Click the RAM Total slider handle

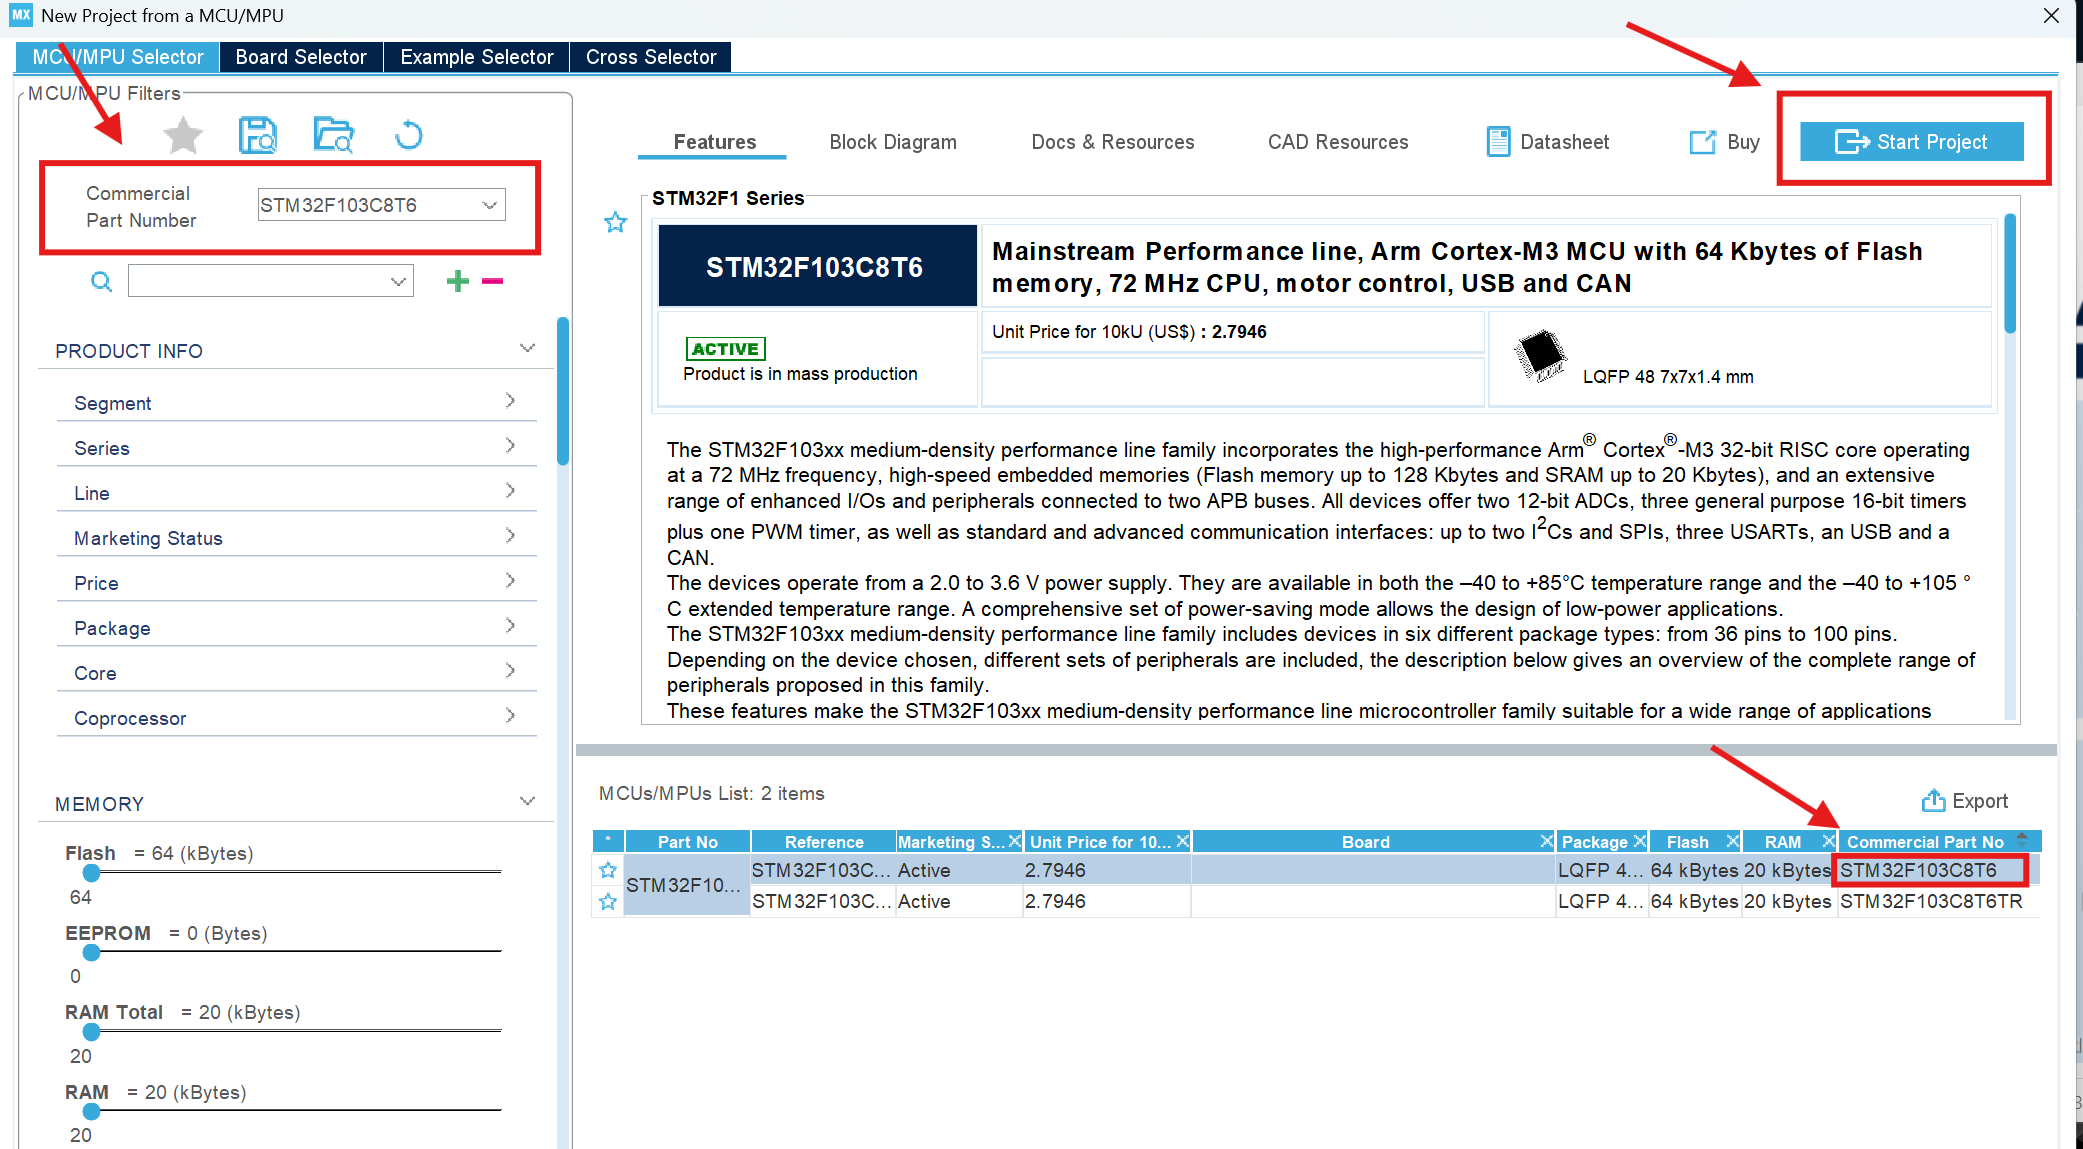click(91, 1031)
